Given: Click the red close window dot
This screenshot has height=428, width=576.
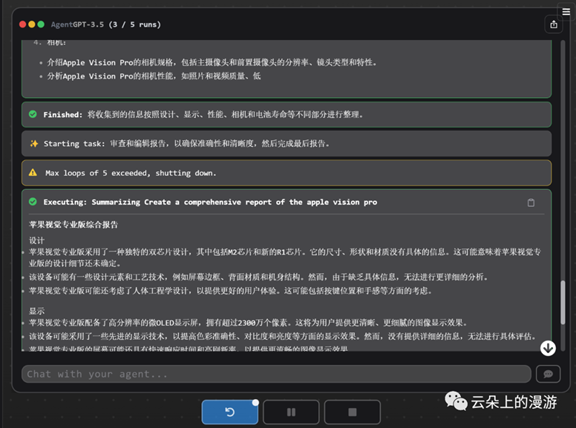Looking at the screenshot, I should [23, 24].
